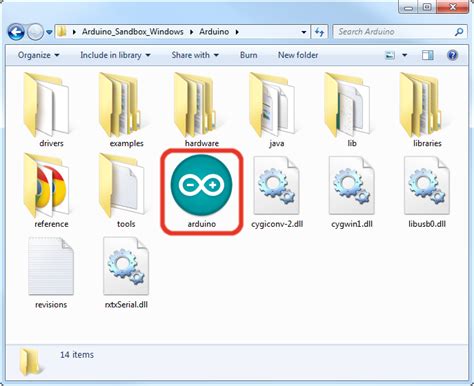
Task: Expand the arrow after Arduino breadcrumb
Action: click(237, 32)
